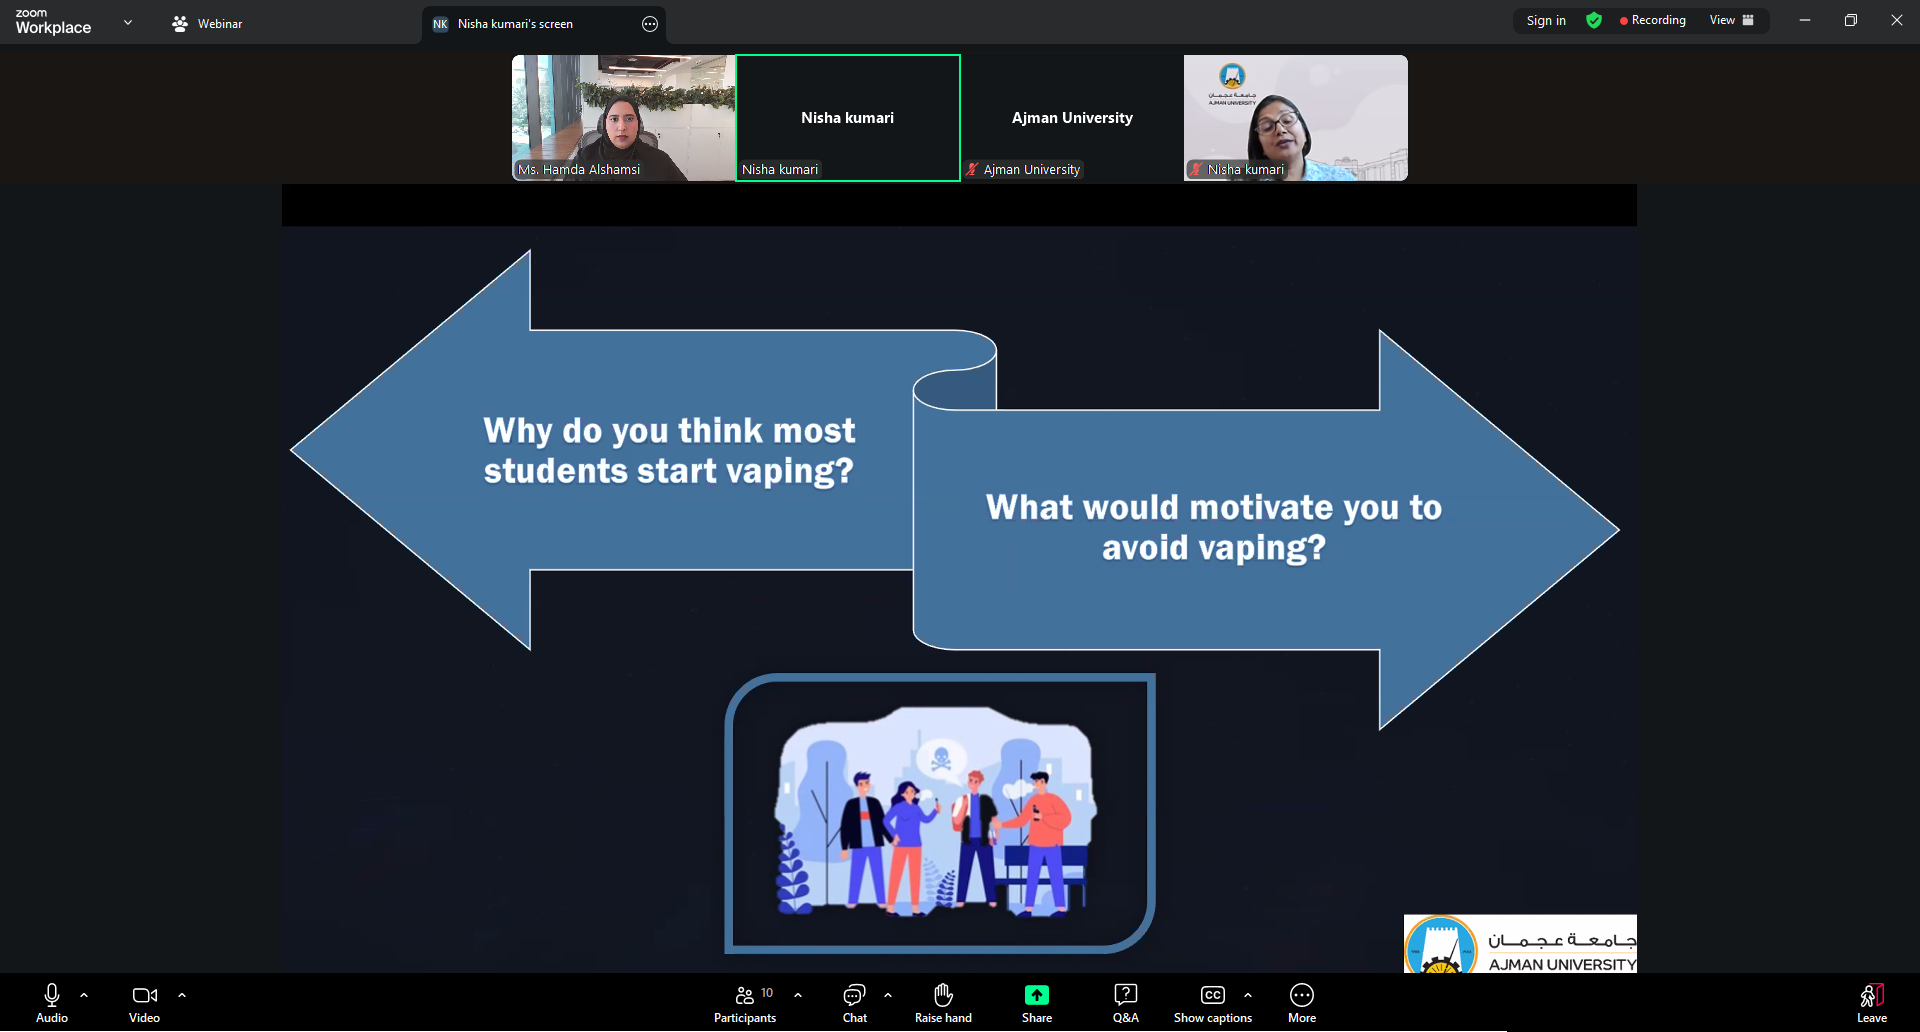1920x1032 pixels.
Task: Select the Webinar tab
Action: pyautogui.click(x=208, y=24)
